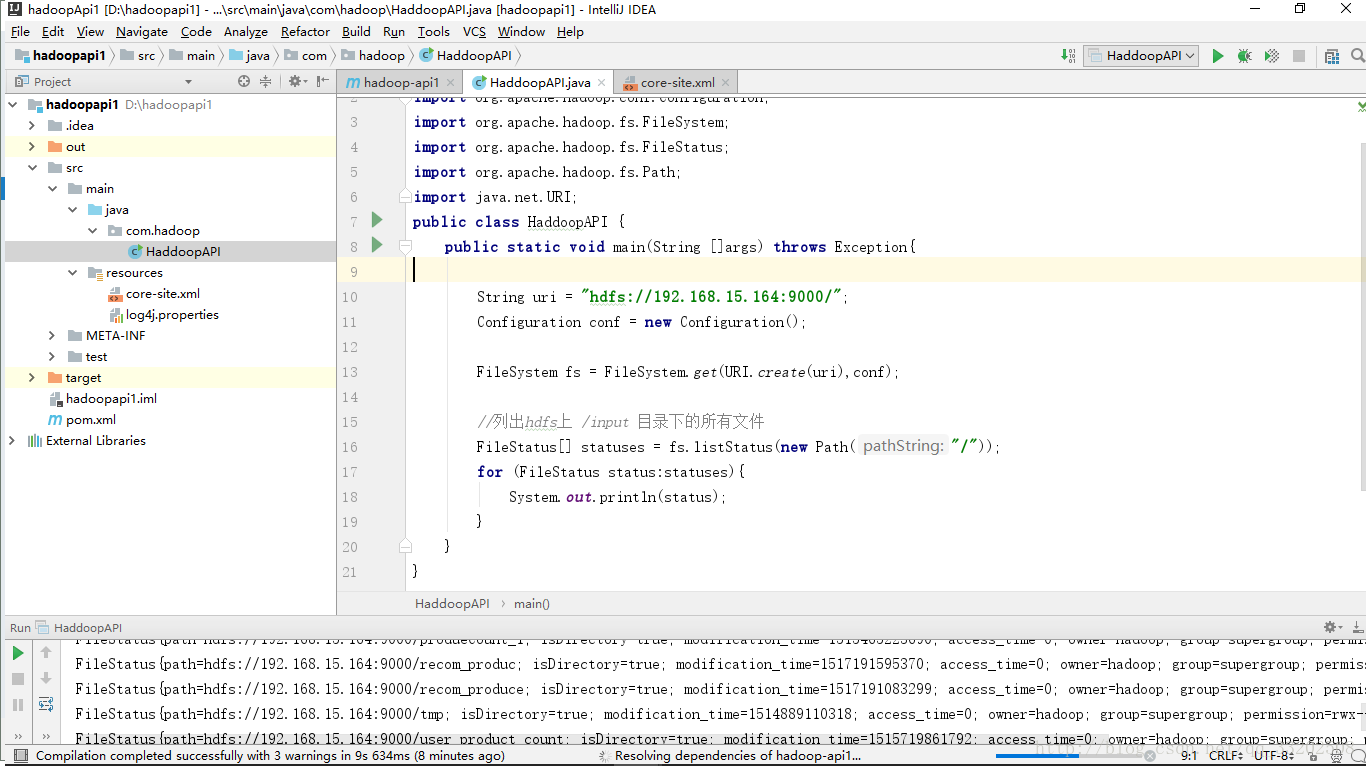Click gutter run icon beside main method
The width and height of the screenshot is (1366, 768).
tap(377, 245)
